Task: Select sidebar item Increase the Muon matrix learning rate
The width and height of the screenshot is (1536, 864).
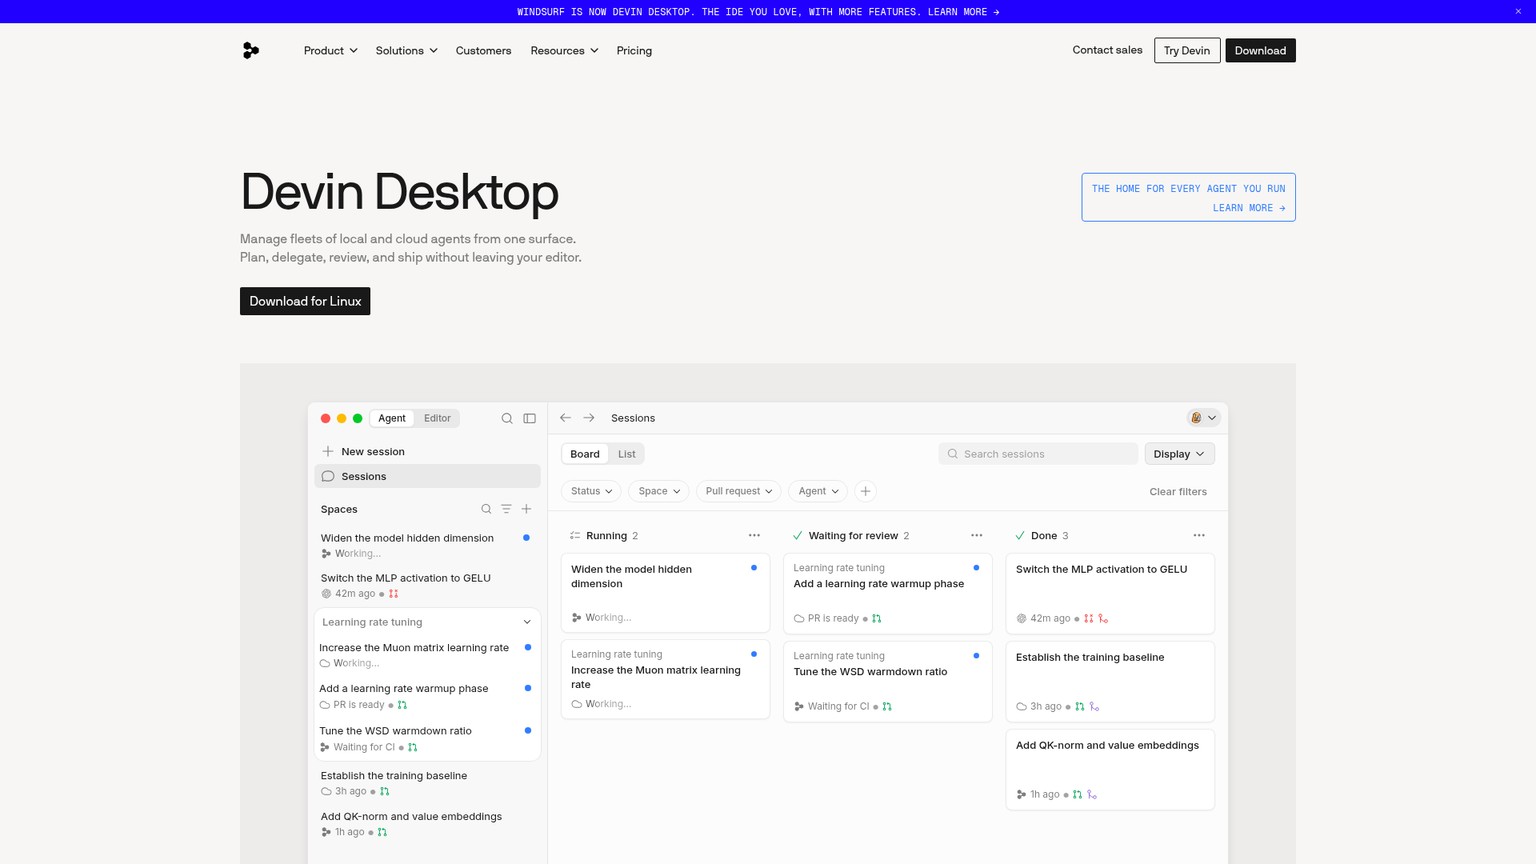Action: [x=427, y=655]
